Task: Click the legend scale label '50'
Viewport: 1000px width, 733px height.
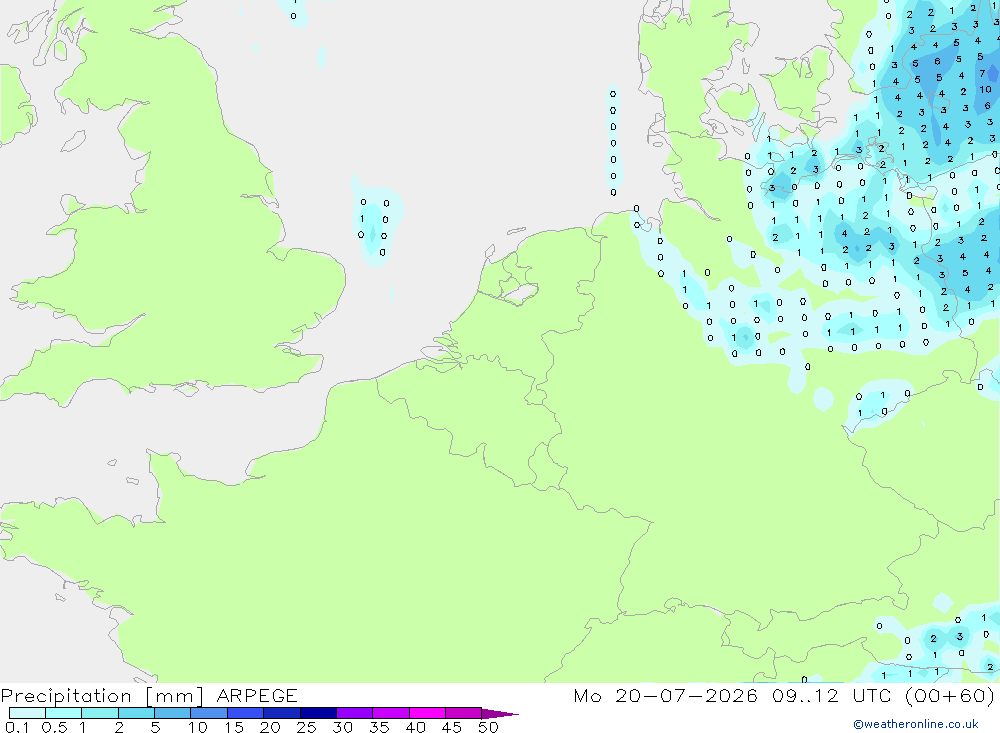Action: coord(488,727)
